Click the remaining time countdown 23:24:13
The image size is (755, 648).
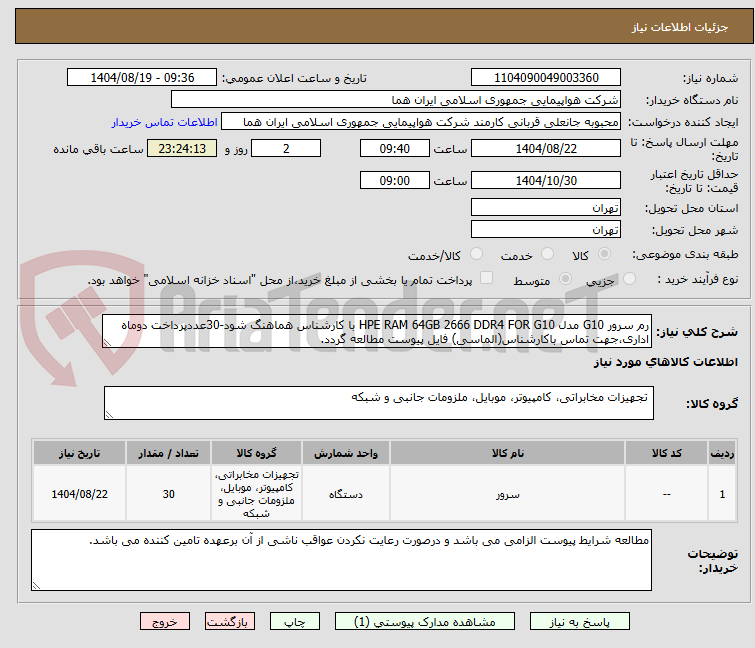(182, 148)
